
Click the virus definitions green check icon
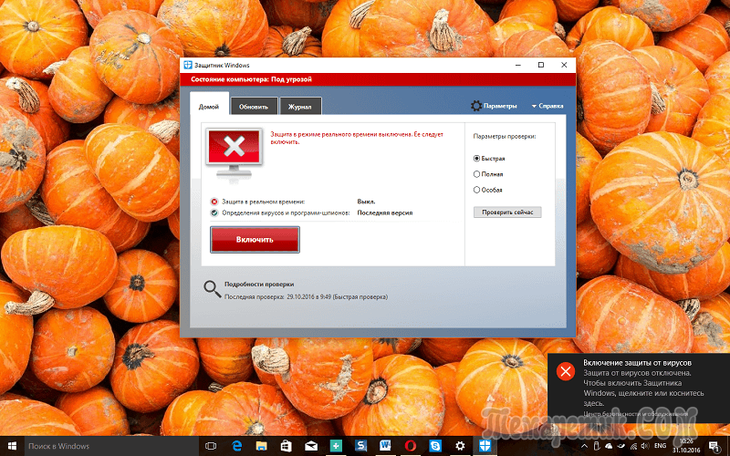coord(214,213)
